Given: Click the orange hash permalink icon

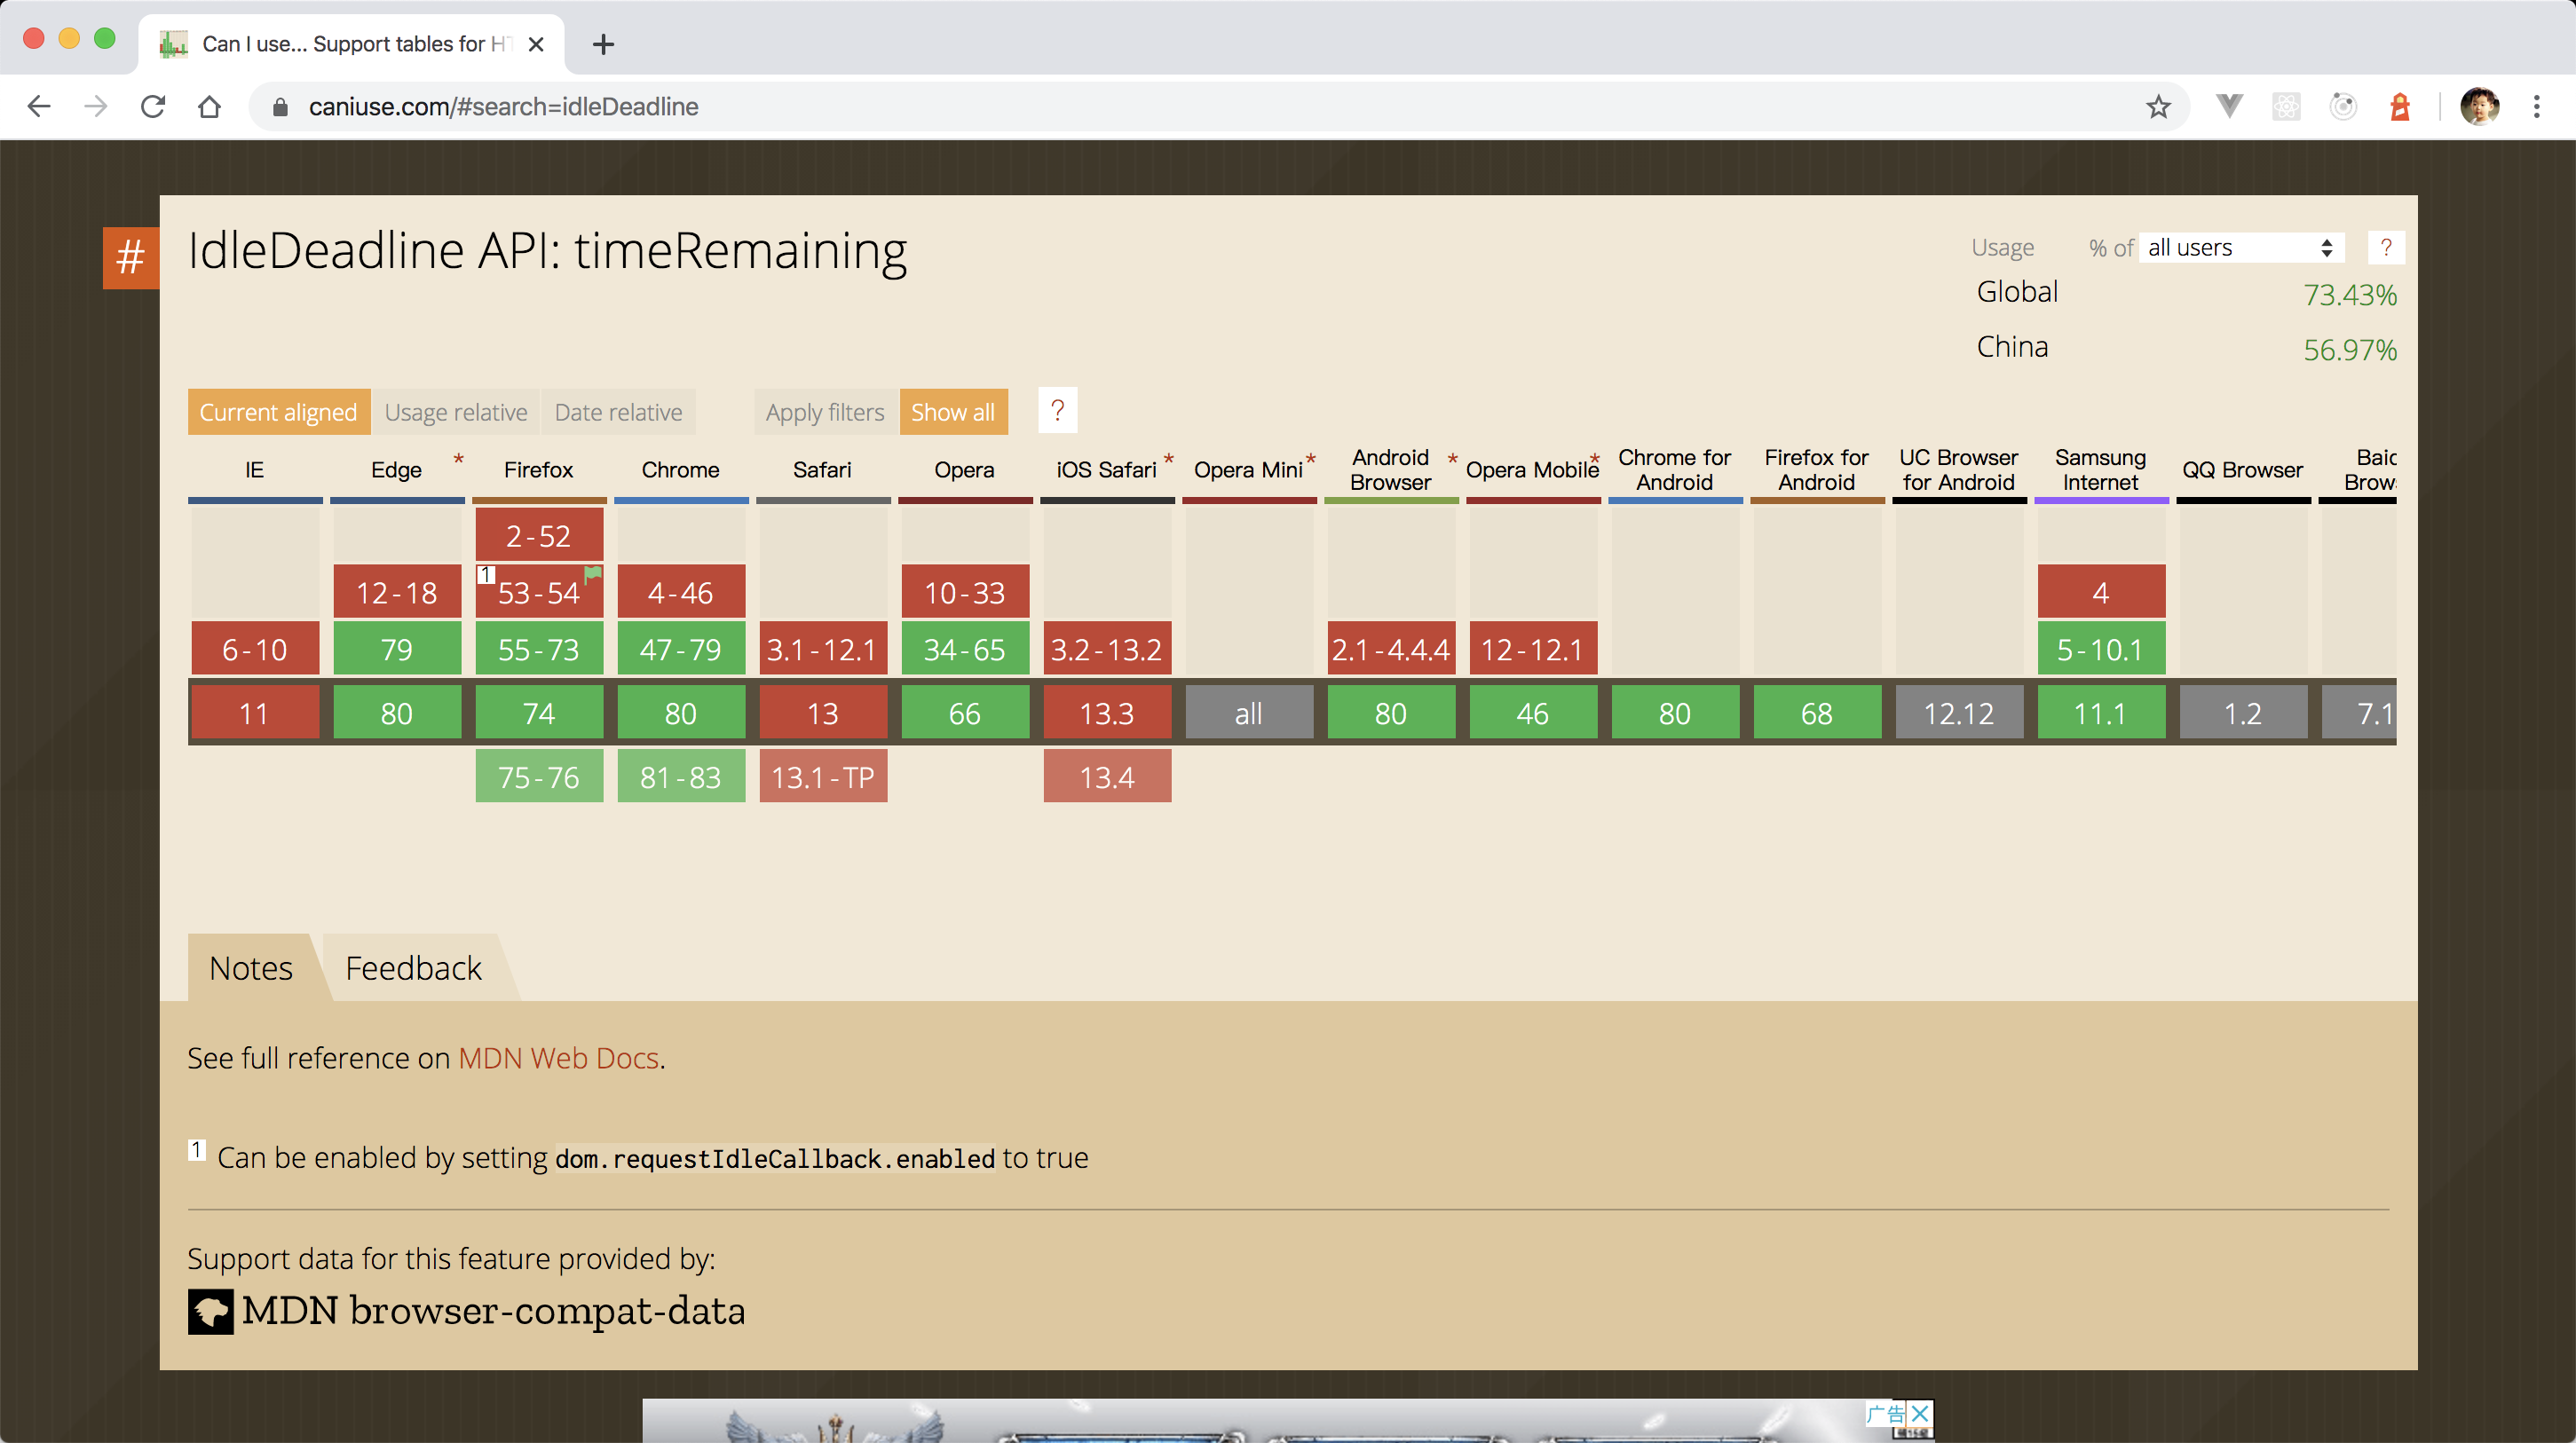Looking at the screenshot, I should (130, 258).
